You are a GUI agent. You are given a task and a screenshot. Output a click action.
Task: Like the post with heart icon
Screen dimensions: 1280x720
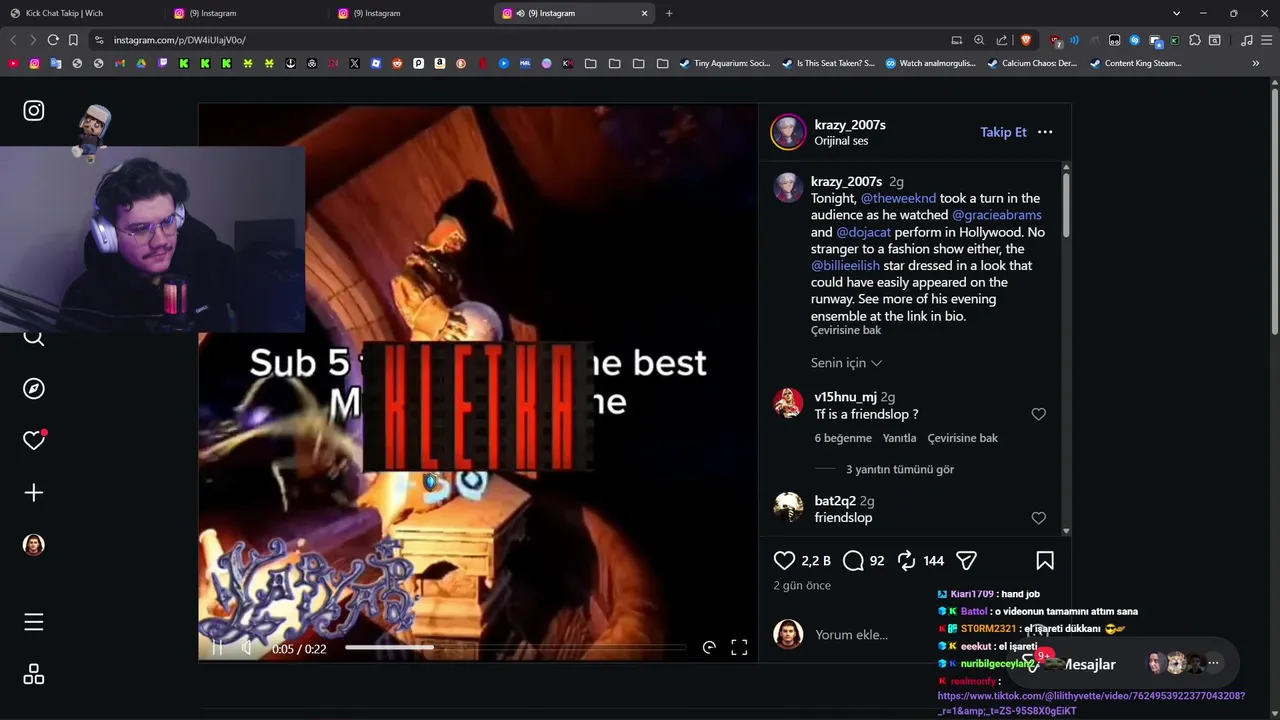tap(785, 561)
